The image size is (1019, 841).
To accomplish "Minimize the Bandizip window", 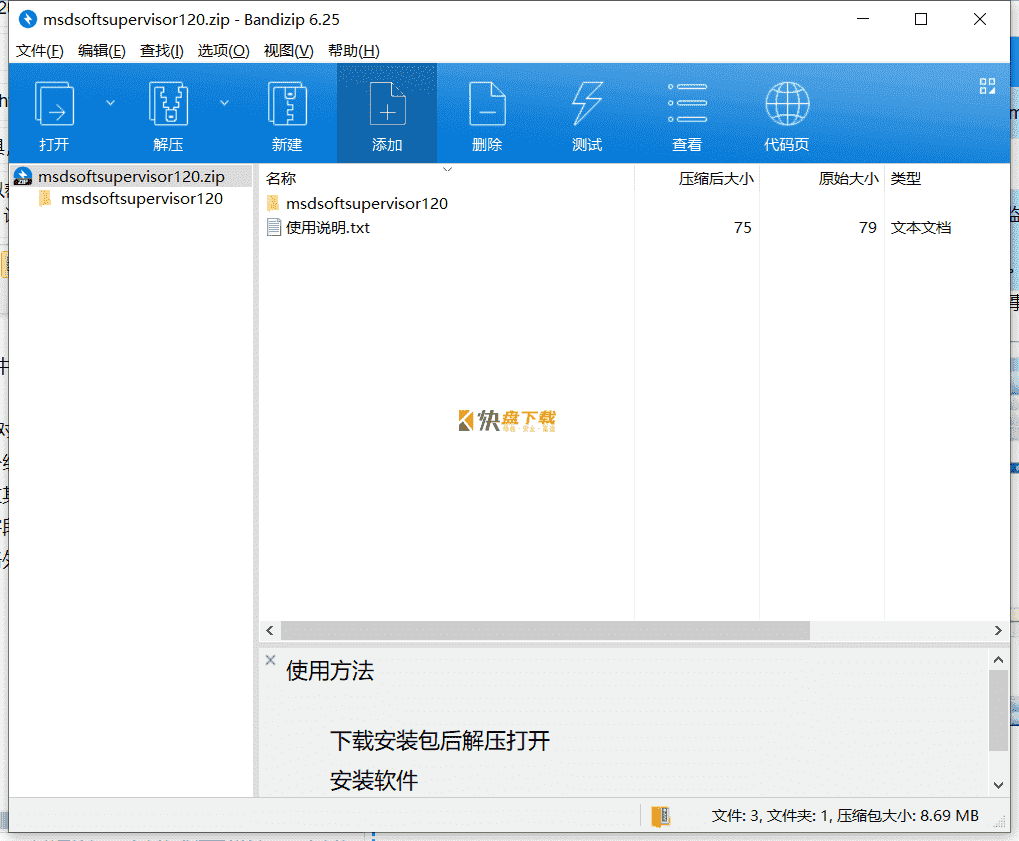I will [863, 19].
